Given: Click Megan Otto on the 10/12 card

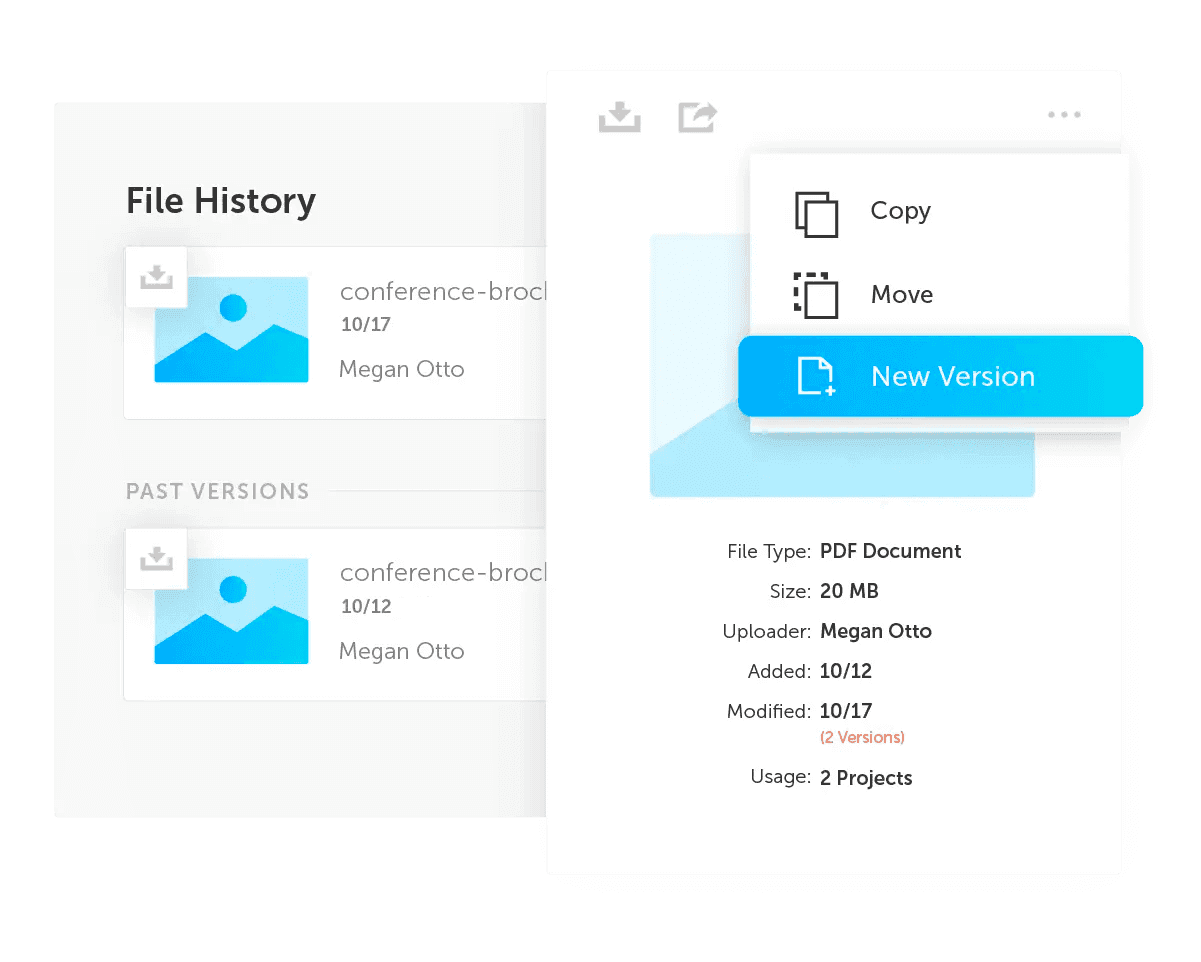Looking at the screenshot, I should click(x=401, y=651).
